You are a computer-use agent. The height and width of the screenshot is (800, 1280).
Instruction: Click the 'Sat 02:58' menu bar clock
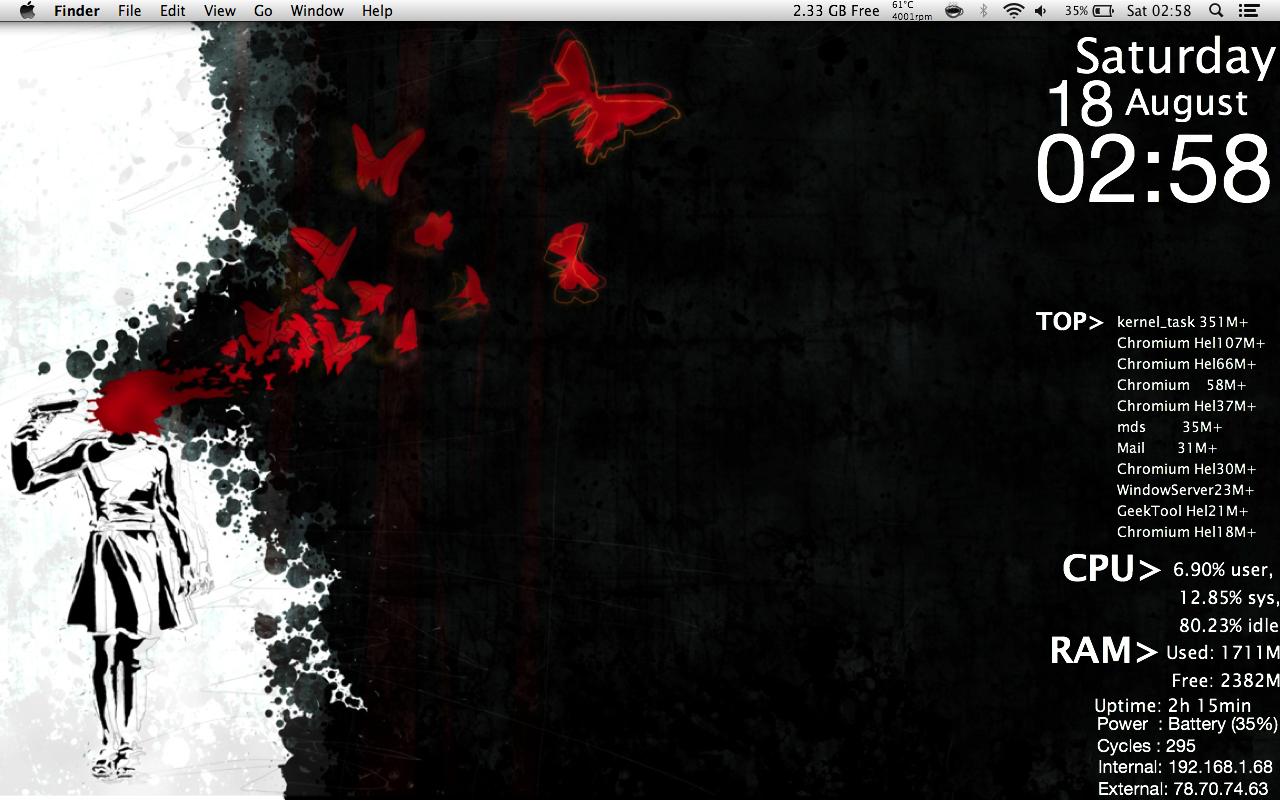coord(1159,10)
